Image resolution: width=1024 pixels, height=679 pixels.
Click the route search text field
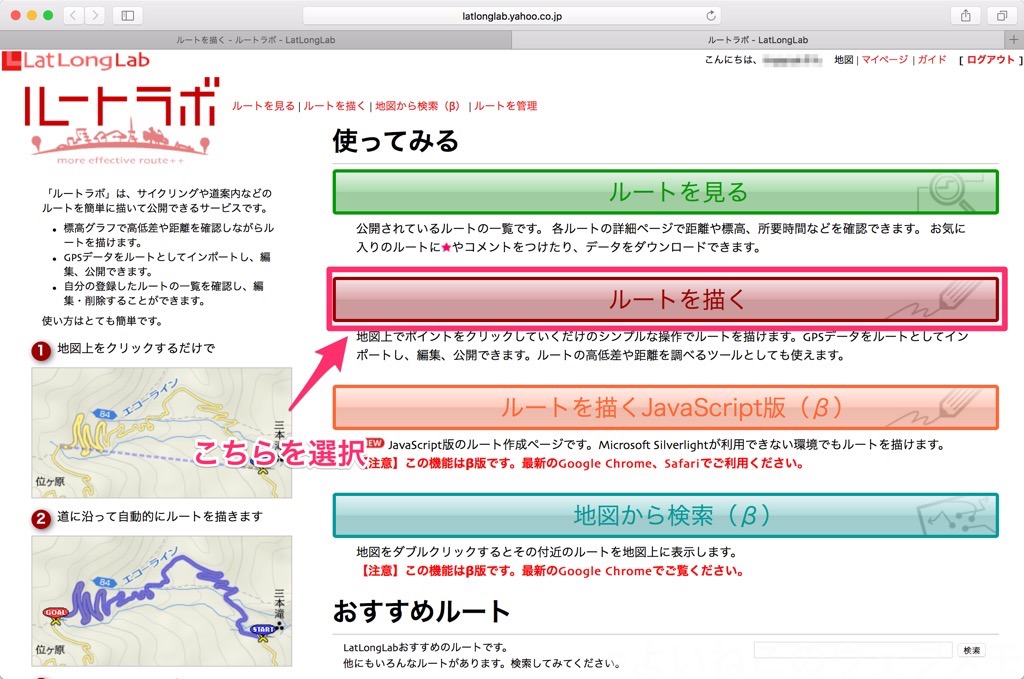(852, 650)
